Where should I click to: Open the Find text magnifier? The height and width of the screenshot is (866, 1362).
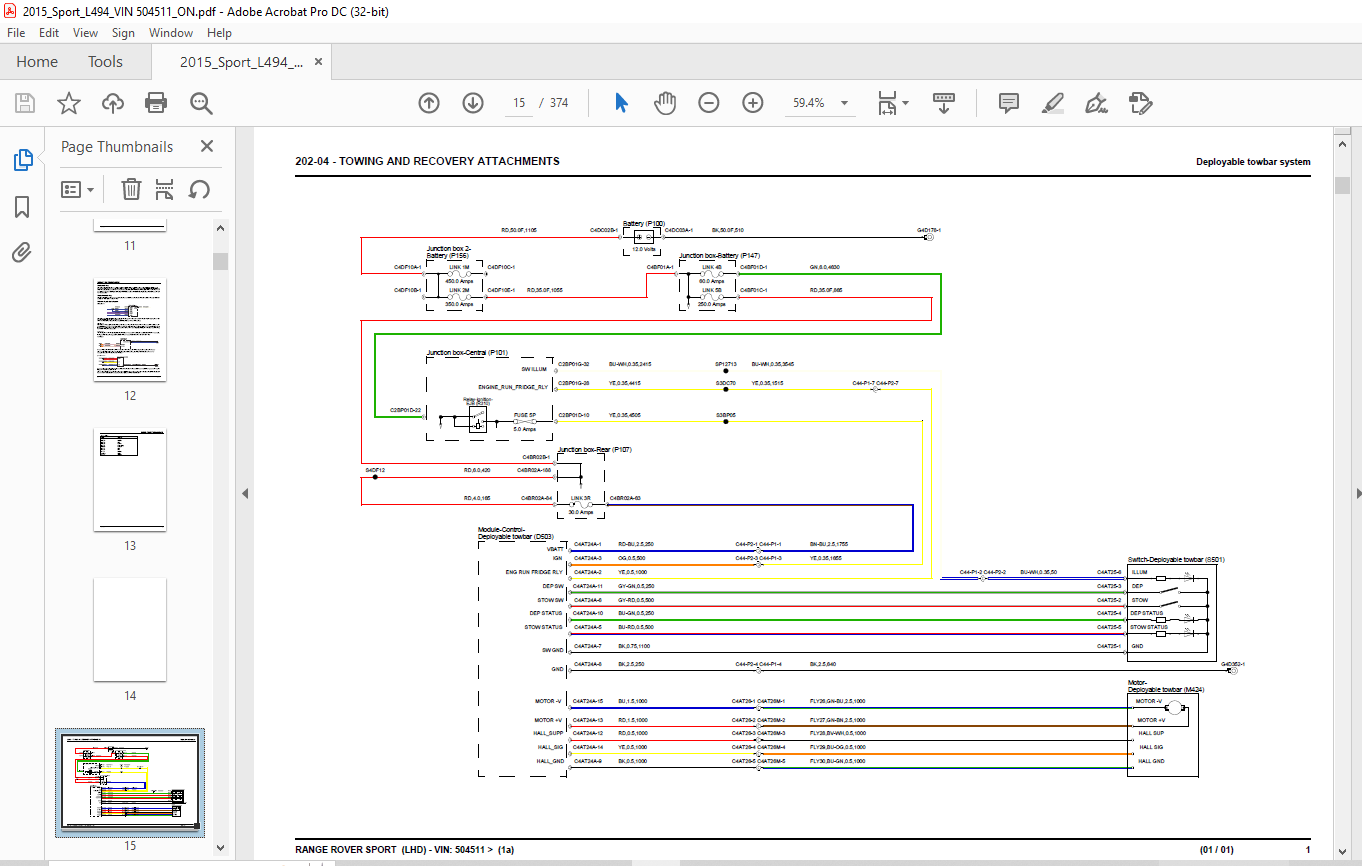[x=201, y=103]
